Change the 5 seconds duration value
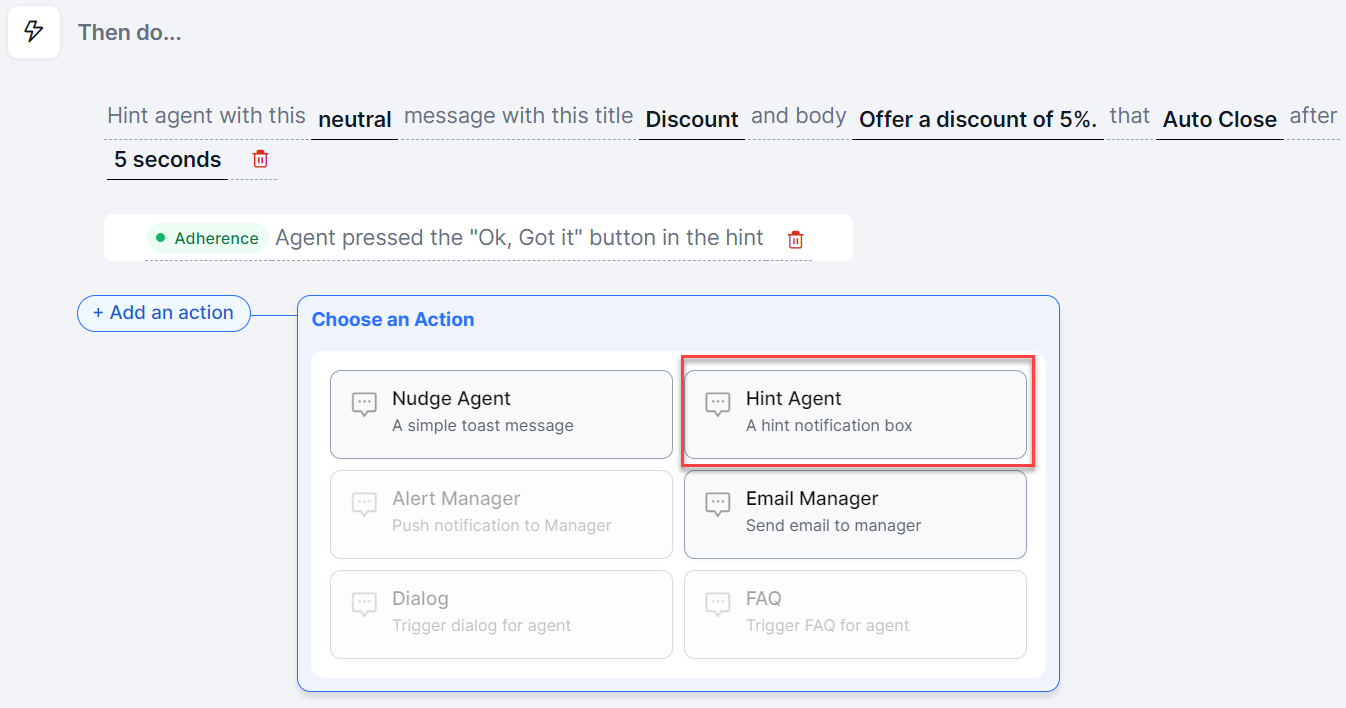 (167, 160)
